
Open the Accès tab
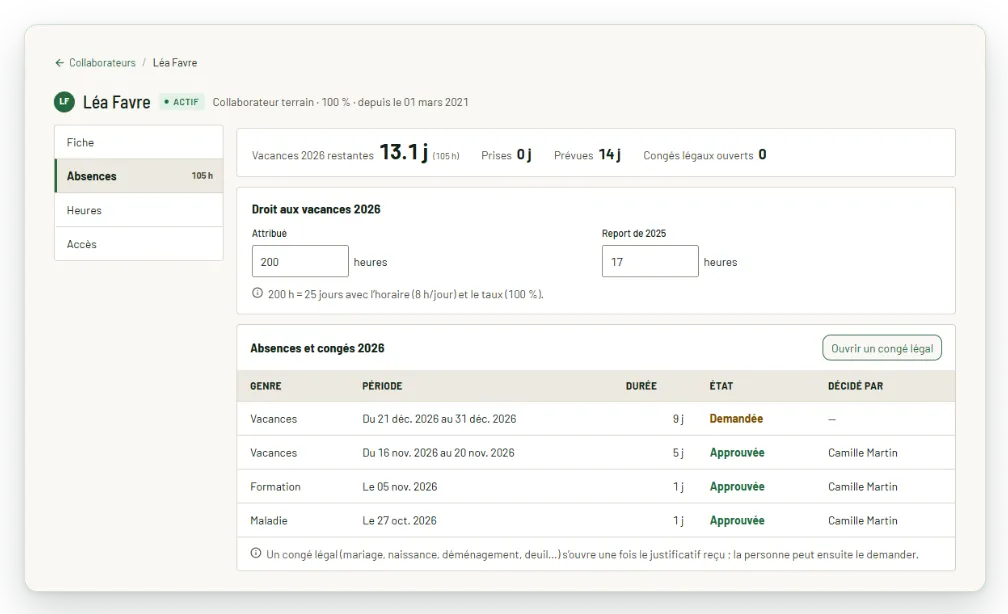click(139, 244)
